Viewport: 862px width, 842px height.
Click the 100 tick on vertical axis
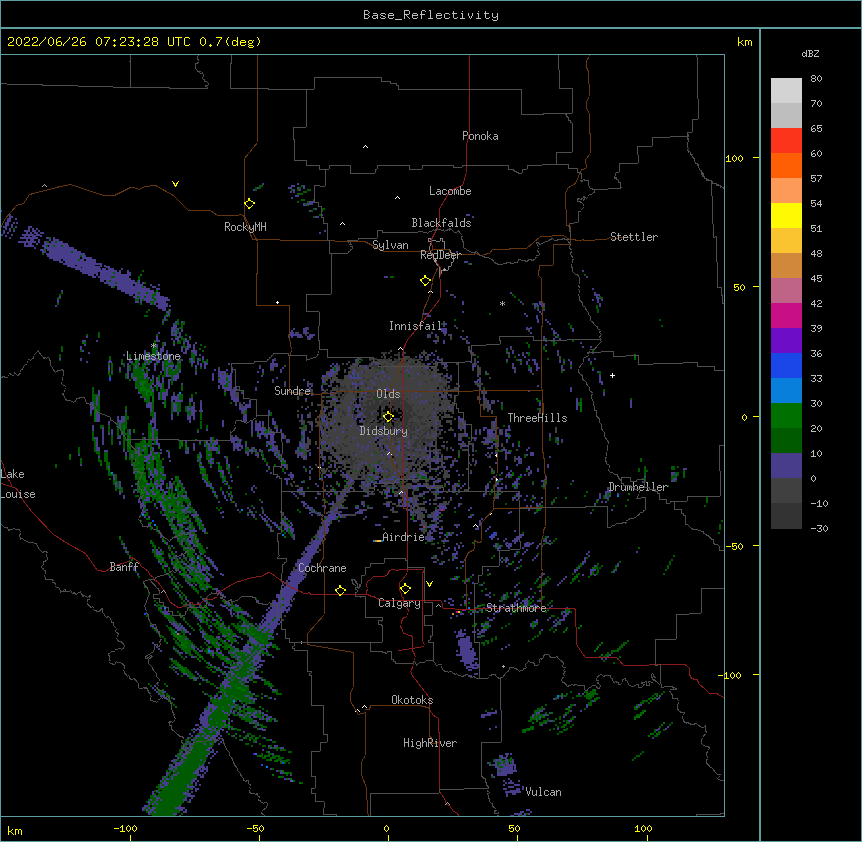(x=734, y=158)
